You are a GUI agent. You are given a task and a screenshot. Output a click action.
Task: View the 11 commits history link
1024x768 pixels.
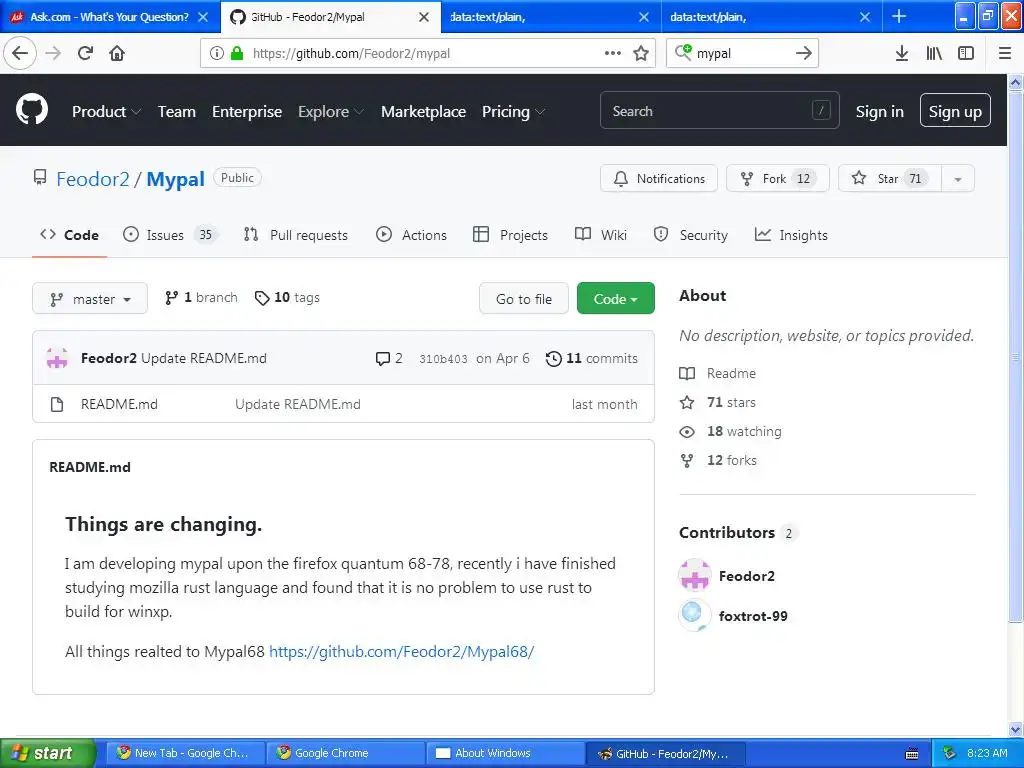(592, 359)
